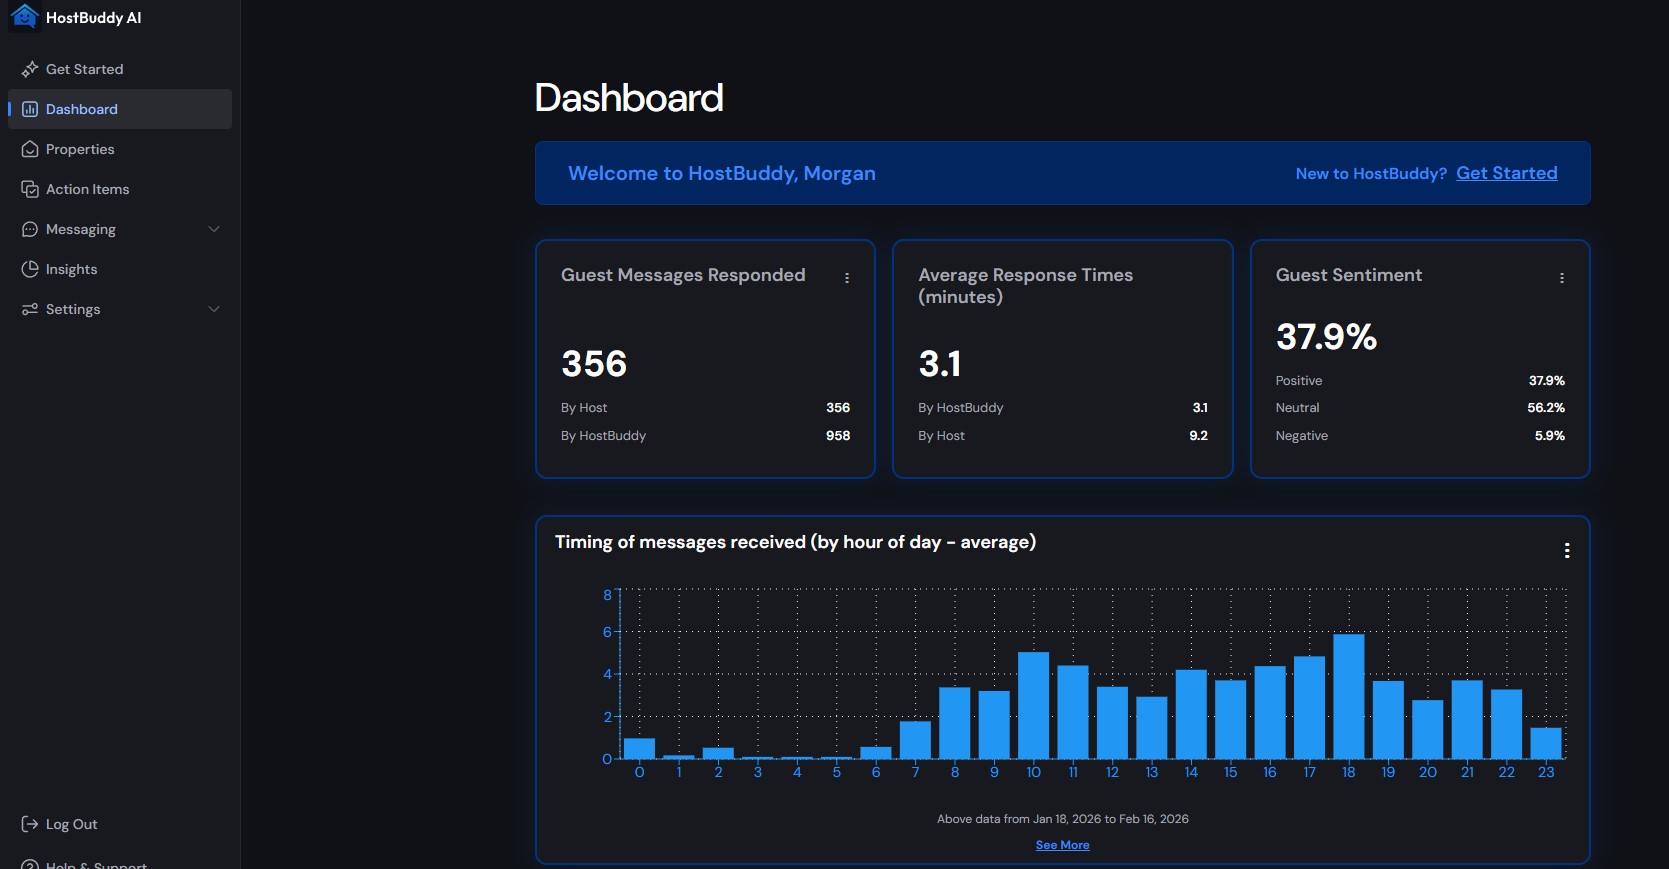The image size is (1669, 869).
Task: Click the large 3.1 response time number
Action: click(940, 364)
